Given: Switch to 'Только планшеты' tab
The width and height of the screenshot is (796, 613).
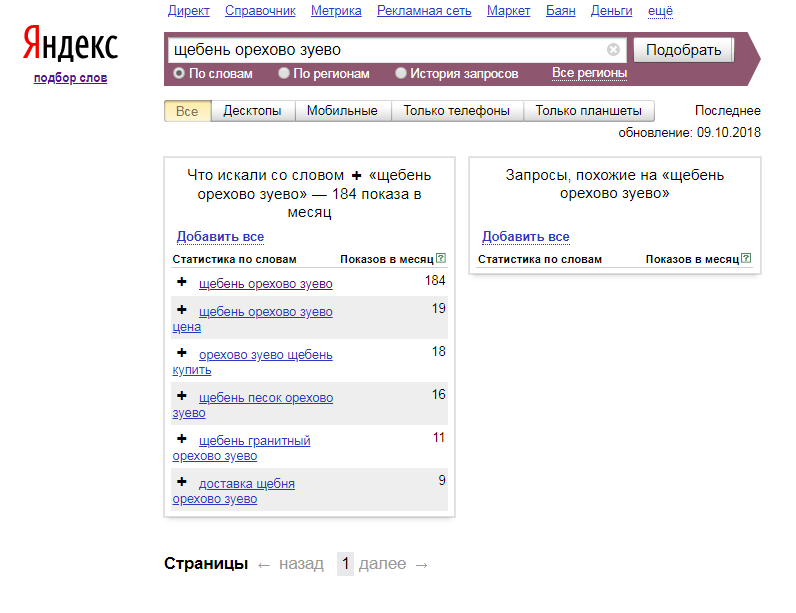Looking at the screenshot, I should tap(588, 111).
